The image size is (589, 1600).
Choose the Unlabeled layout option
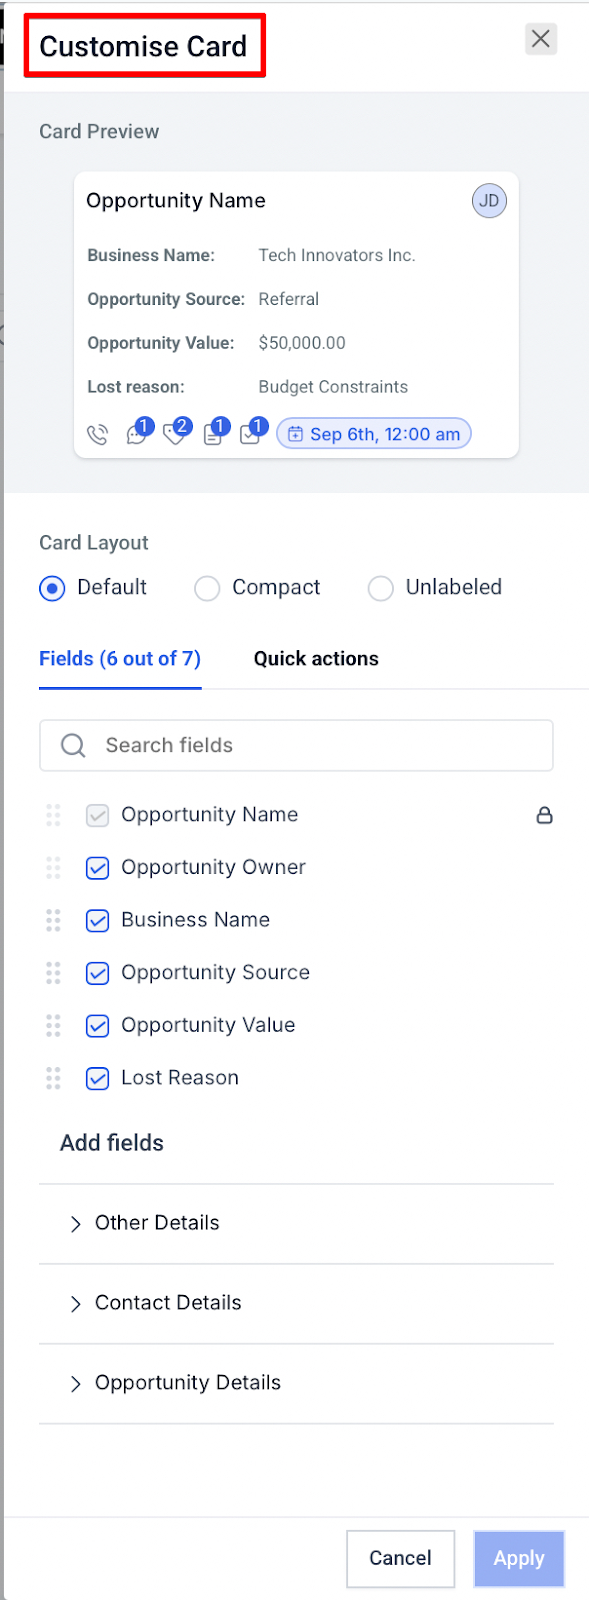435,588
